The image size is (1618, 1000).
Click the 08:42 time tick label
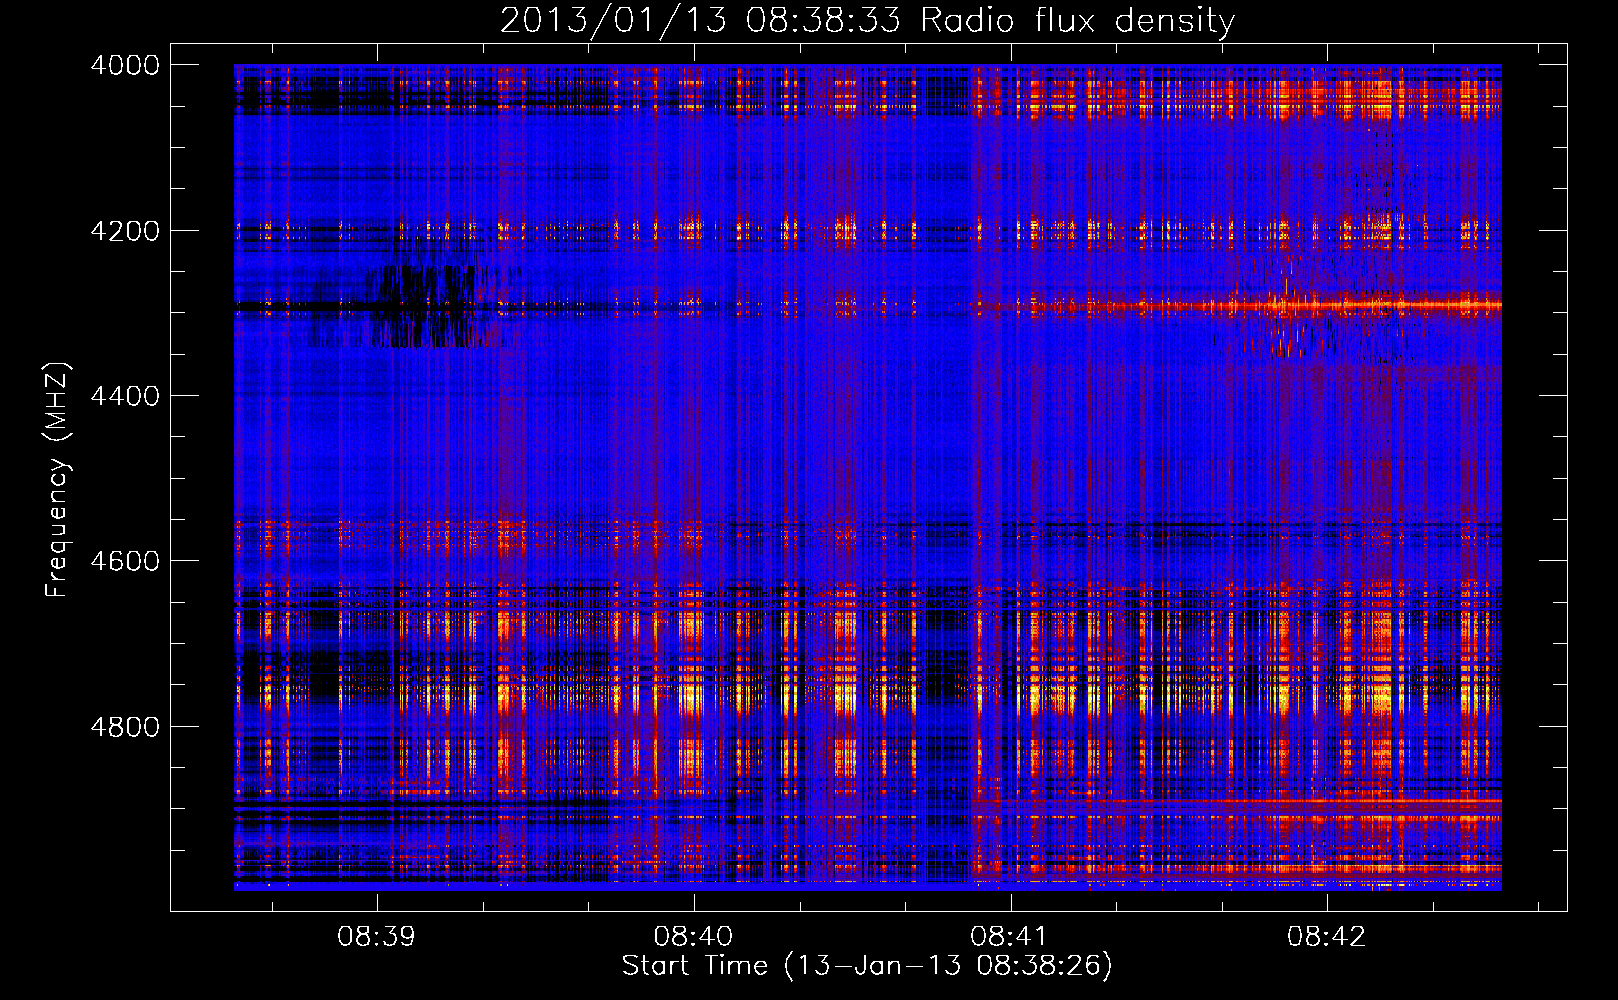pyautogui.click(x=1326, y=937)
